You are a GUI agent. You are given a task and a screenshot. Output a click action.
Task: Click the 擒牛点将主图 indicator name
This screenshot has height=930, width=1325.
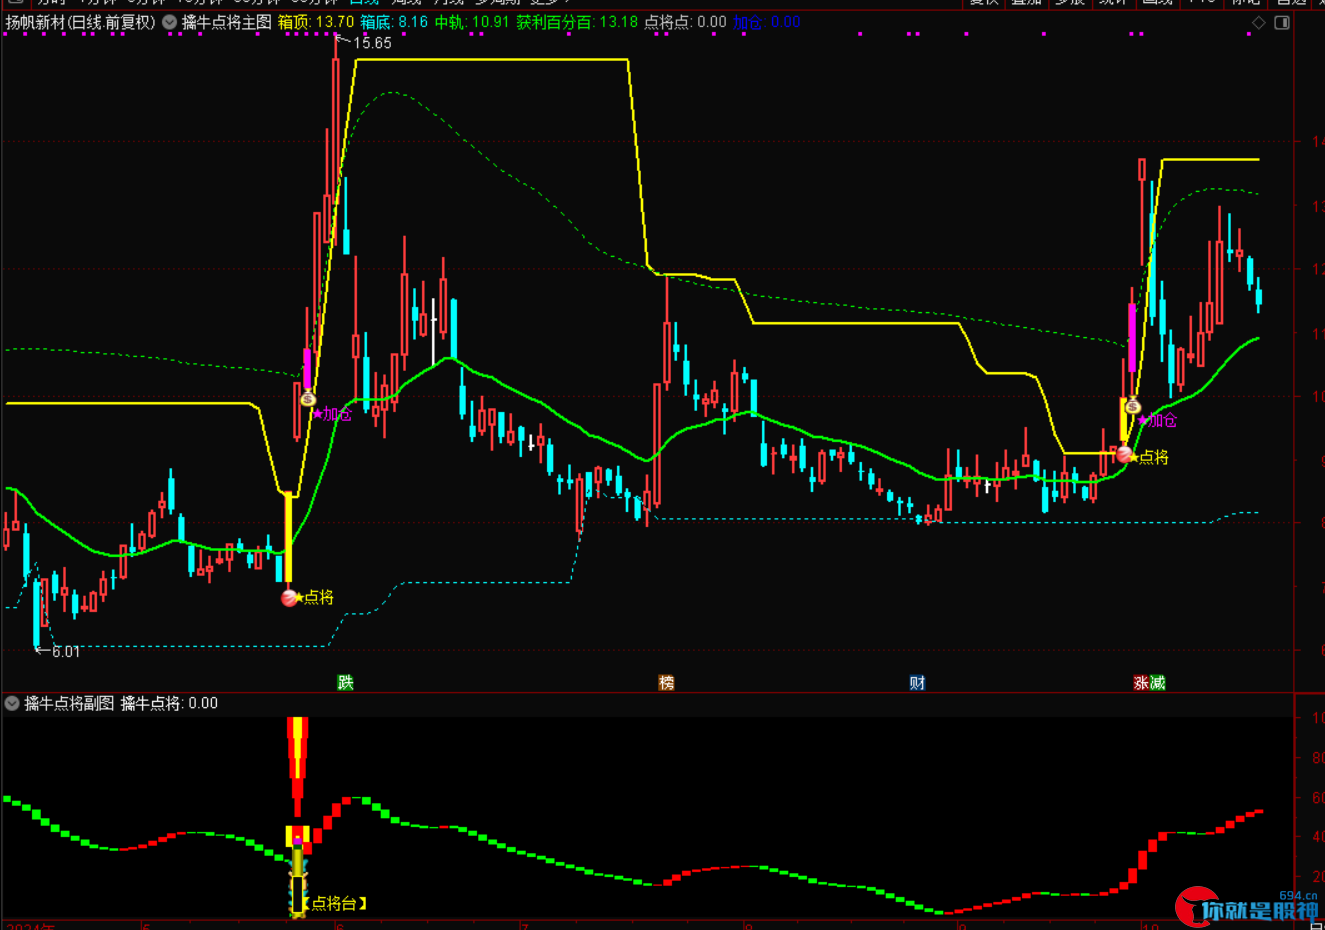click(x=227, y=22)
